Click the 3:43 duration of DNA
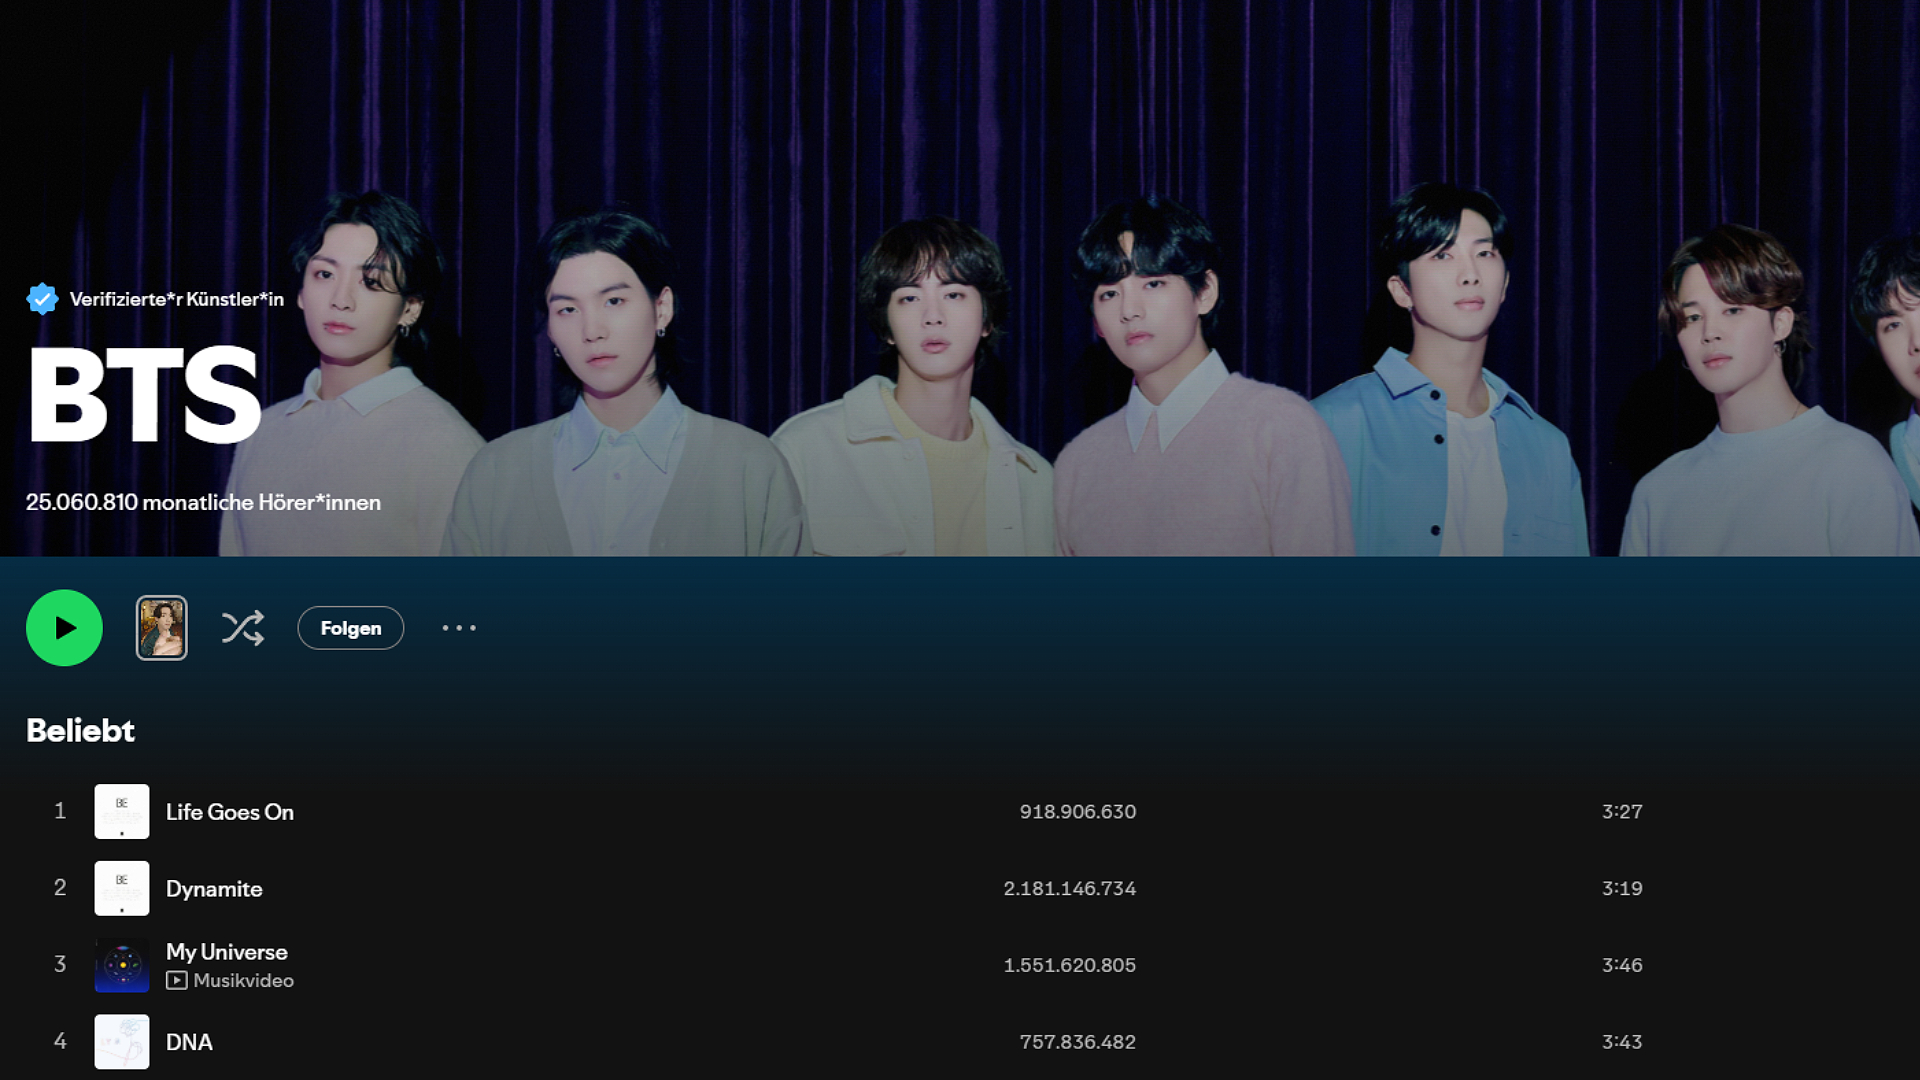1920x1080 pixels. (1622, 1042)
